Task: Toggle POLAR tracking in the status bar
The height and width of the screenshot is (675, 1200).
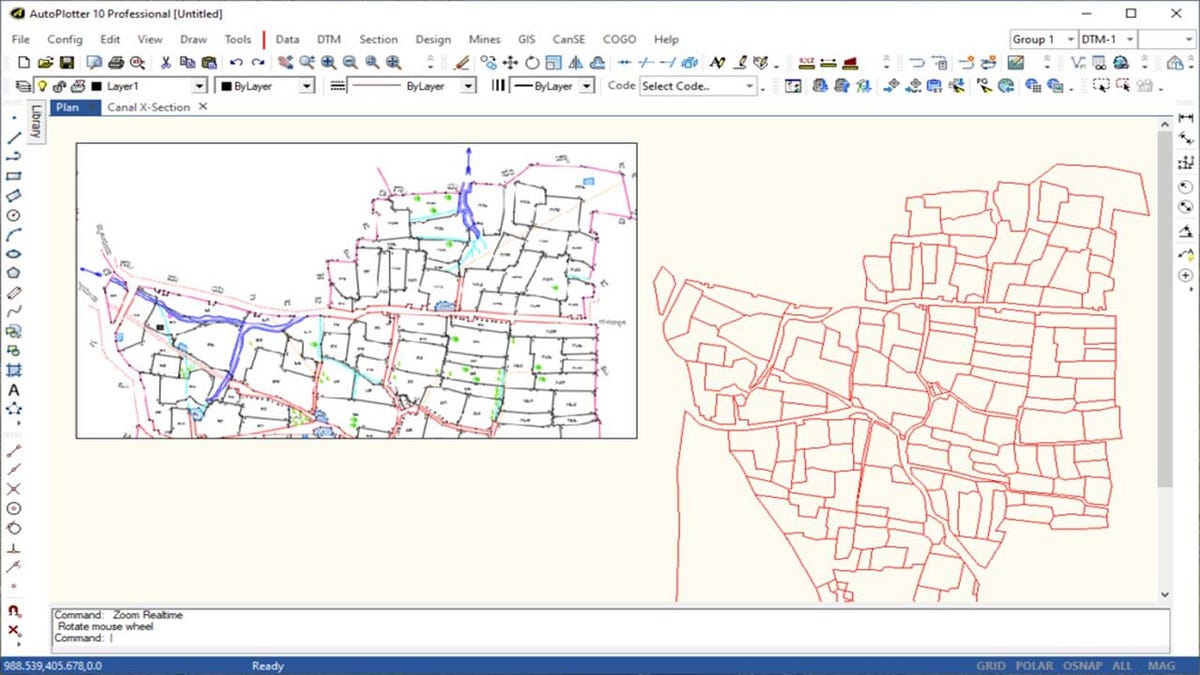Action: click(x=1034, y=665)
